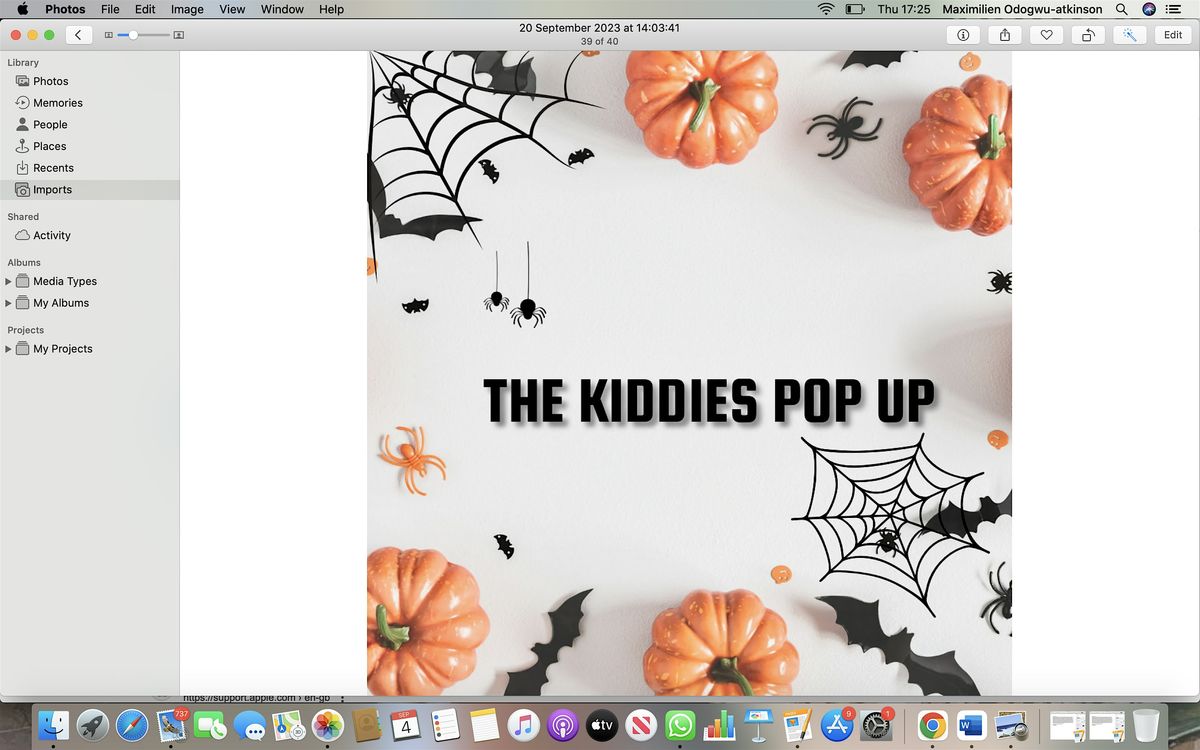The image size is (1200, 750).
Task: Open the View menu in menu bar
Action: tap(232, 9)
